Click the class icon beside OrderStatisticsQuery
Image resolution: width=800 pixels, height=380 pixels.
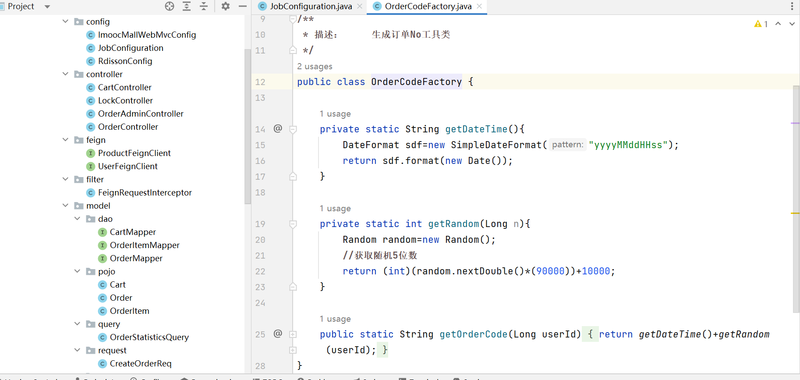tap(102, 337)
